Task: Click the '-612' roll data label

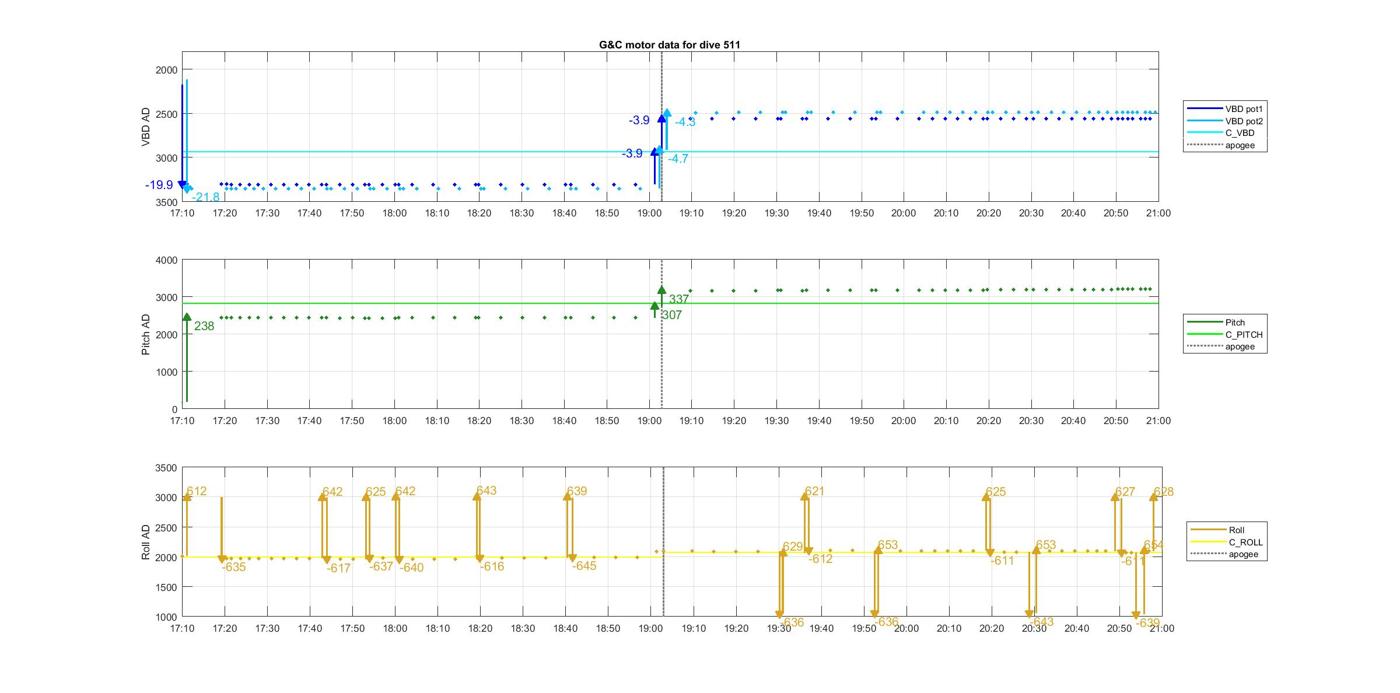Action: point(820,559)
